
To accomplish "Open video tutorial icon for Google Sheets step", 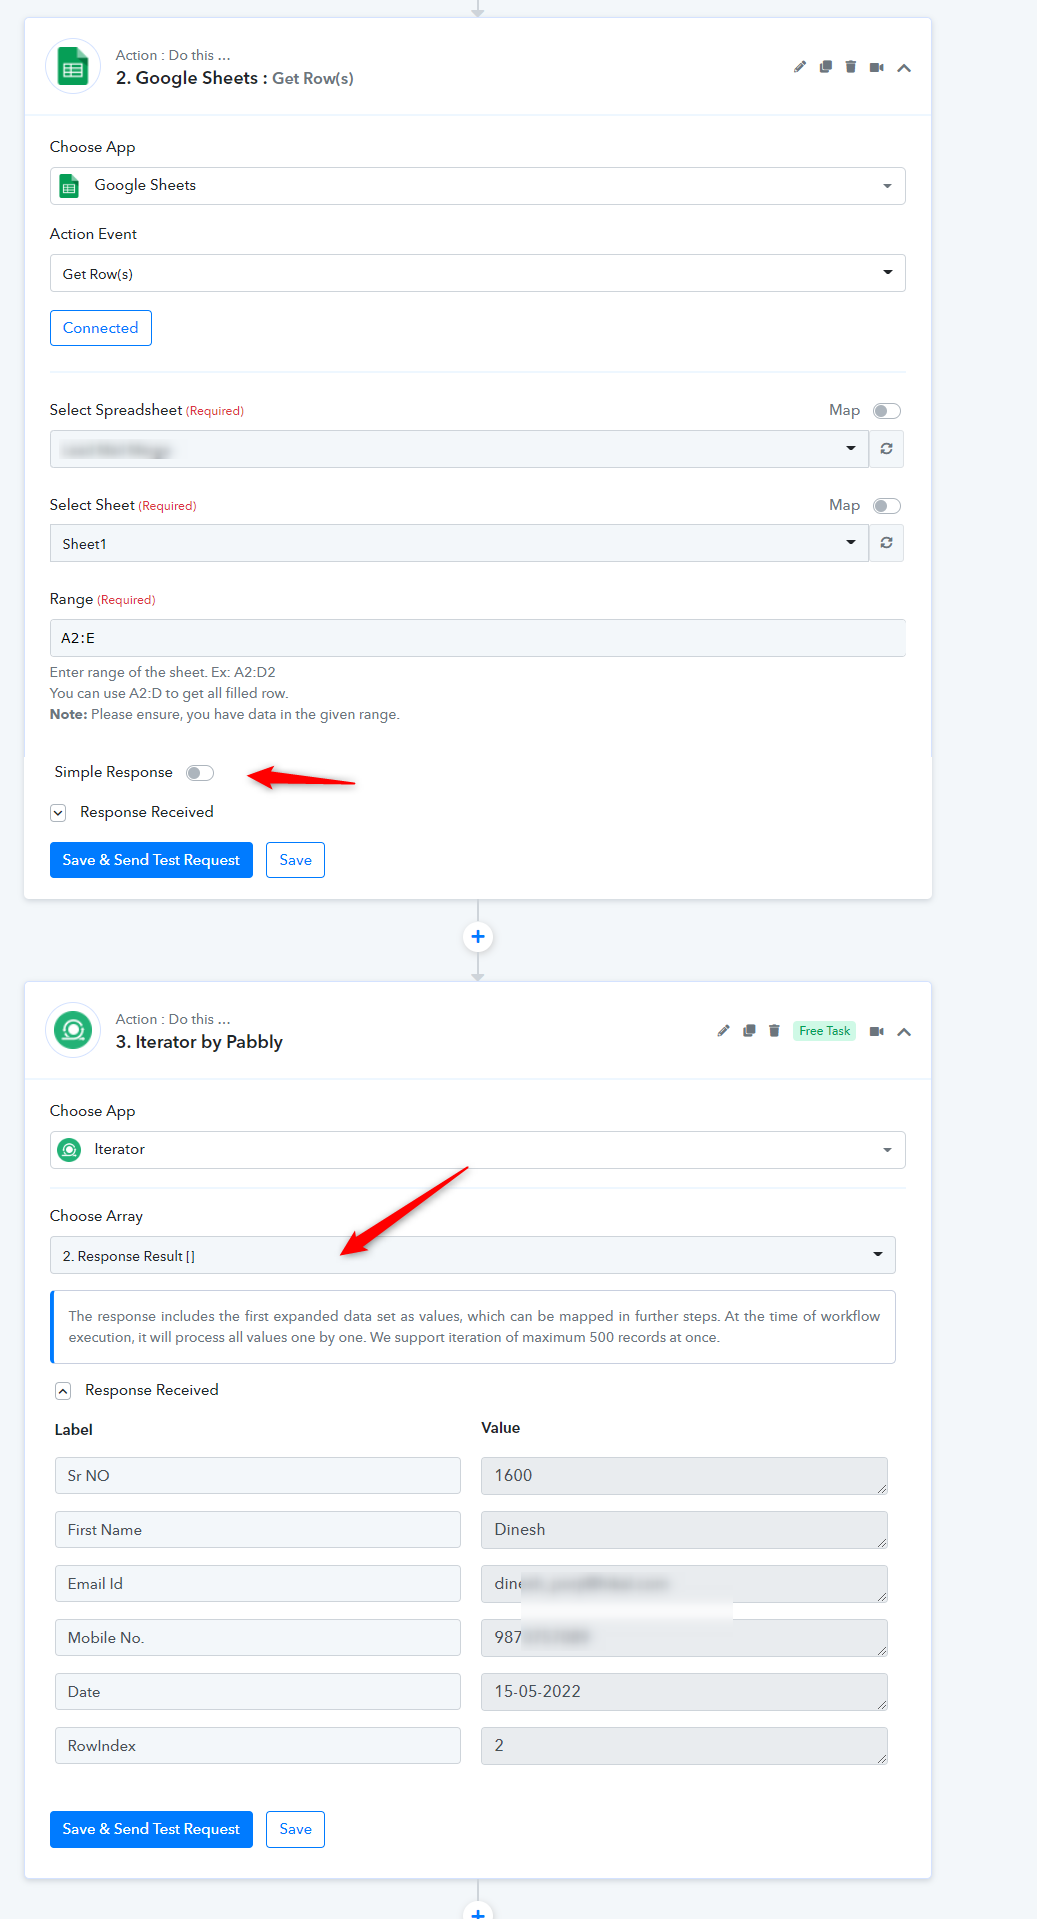I will (x=877, y=67).
